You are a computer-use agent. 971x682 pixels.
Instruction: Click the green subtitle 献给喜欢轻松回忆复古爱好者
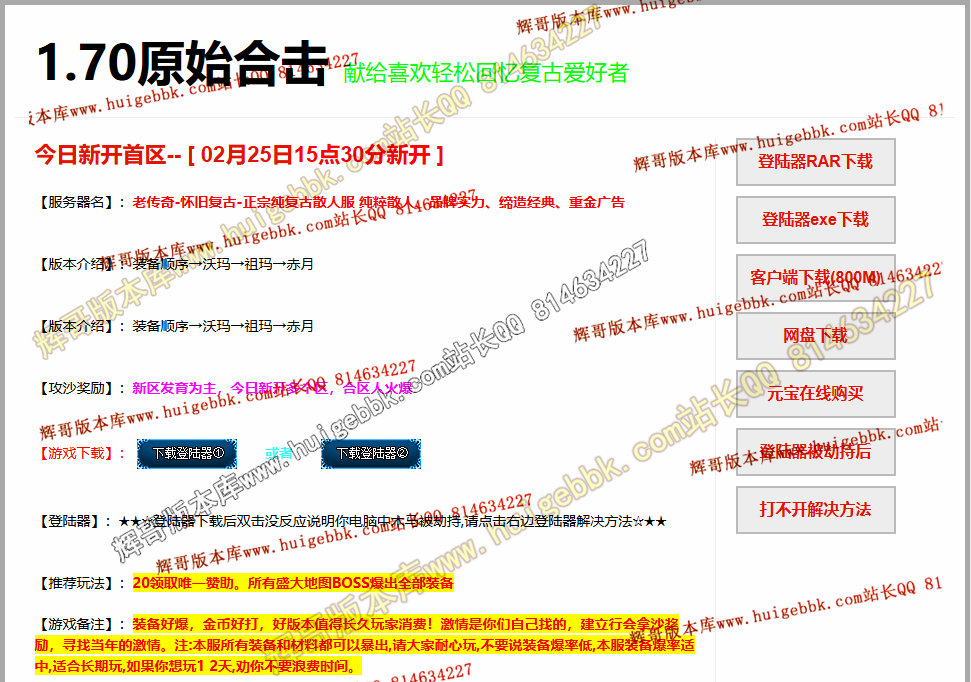[485, 73]
